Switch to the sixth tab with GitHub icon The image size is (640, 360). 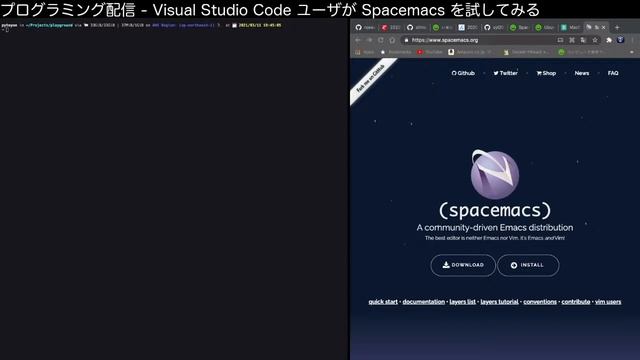pyautogui.click(x=493, y=27)
